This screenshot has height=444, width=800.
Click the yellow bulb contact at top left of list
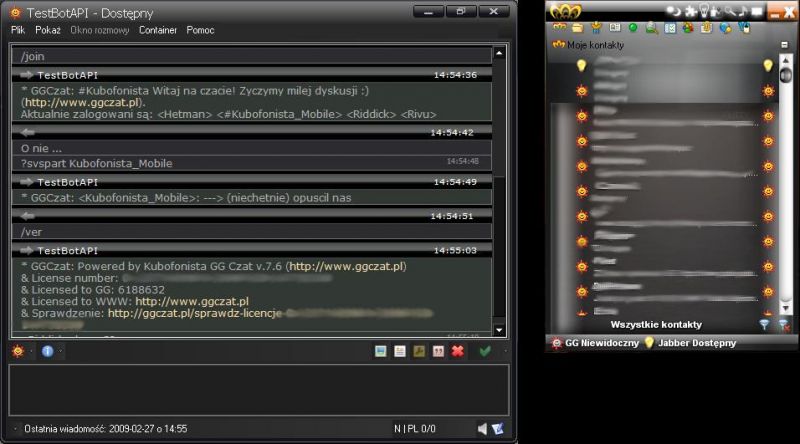click(x=581, y=65)
